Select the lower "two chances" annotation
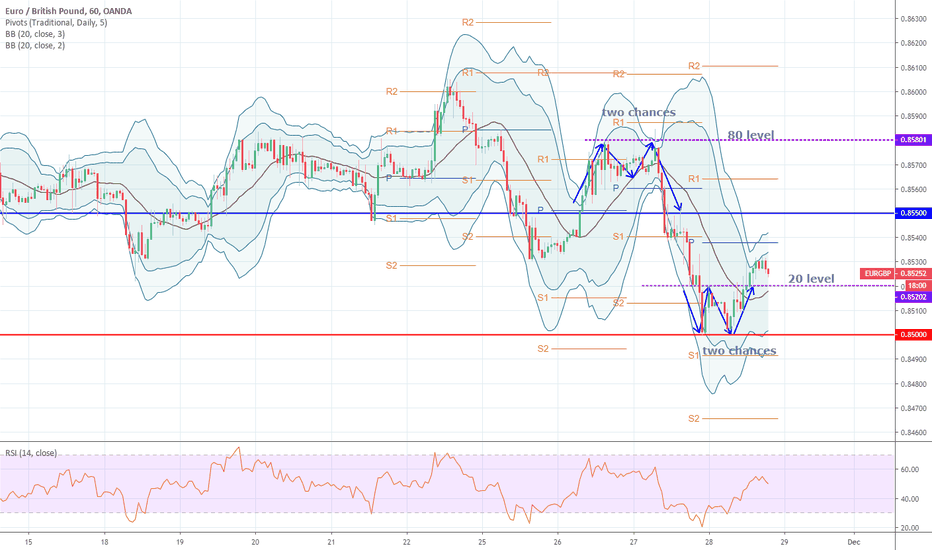The width and height of the screenshot is (932, 550). tap(738, 351)
